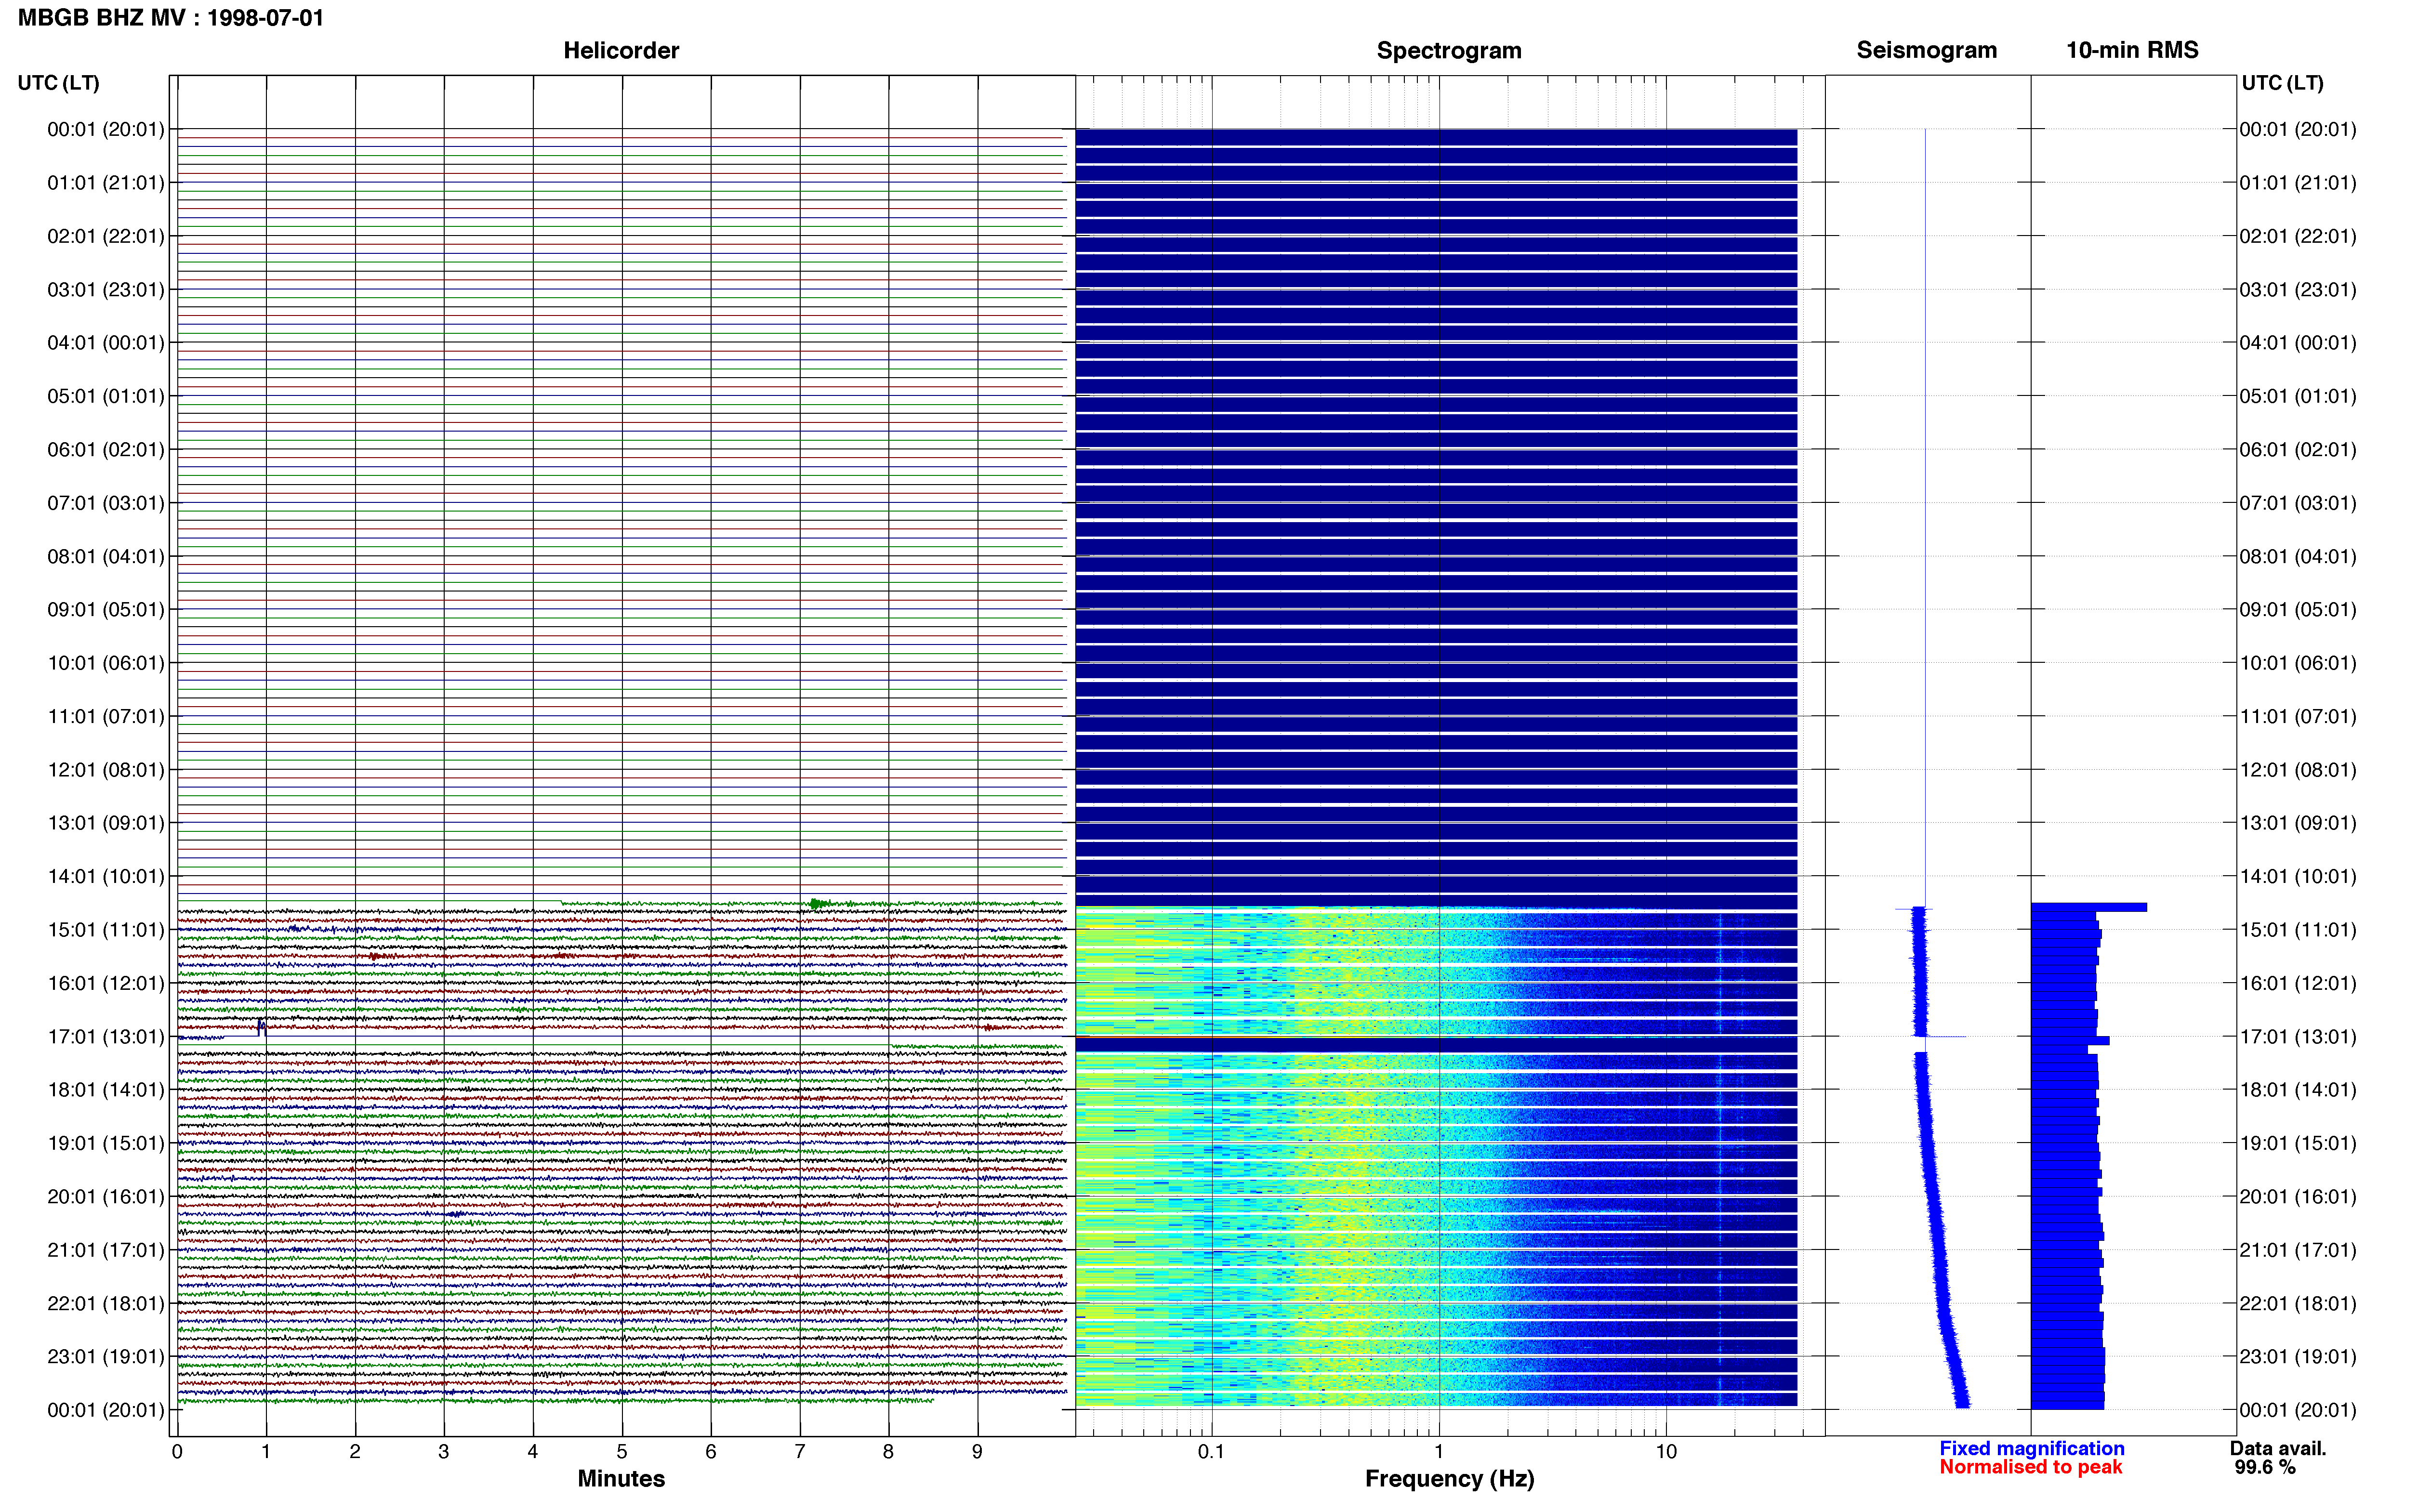The height and width of the screenshot is (1512, 2418).
Task: Click the plot title MBGB BHZ MV : 1998-07-01
Action: tap(171, 18)
